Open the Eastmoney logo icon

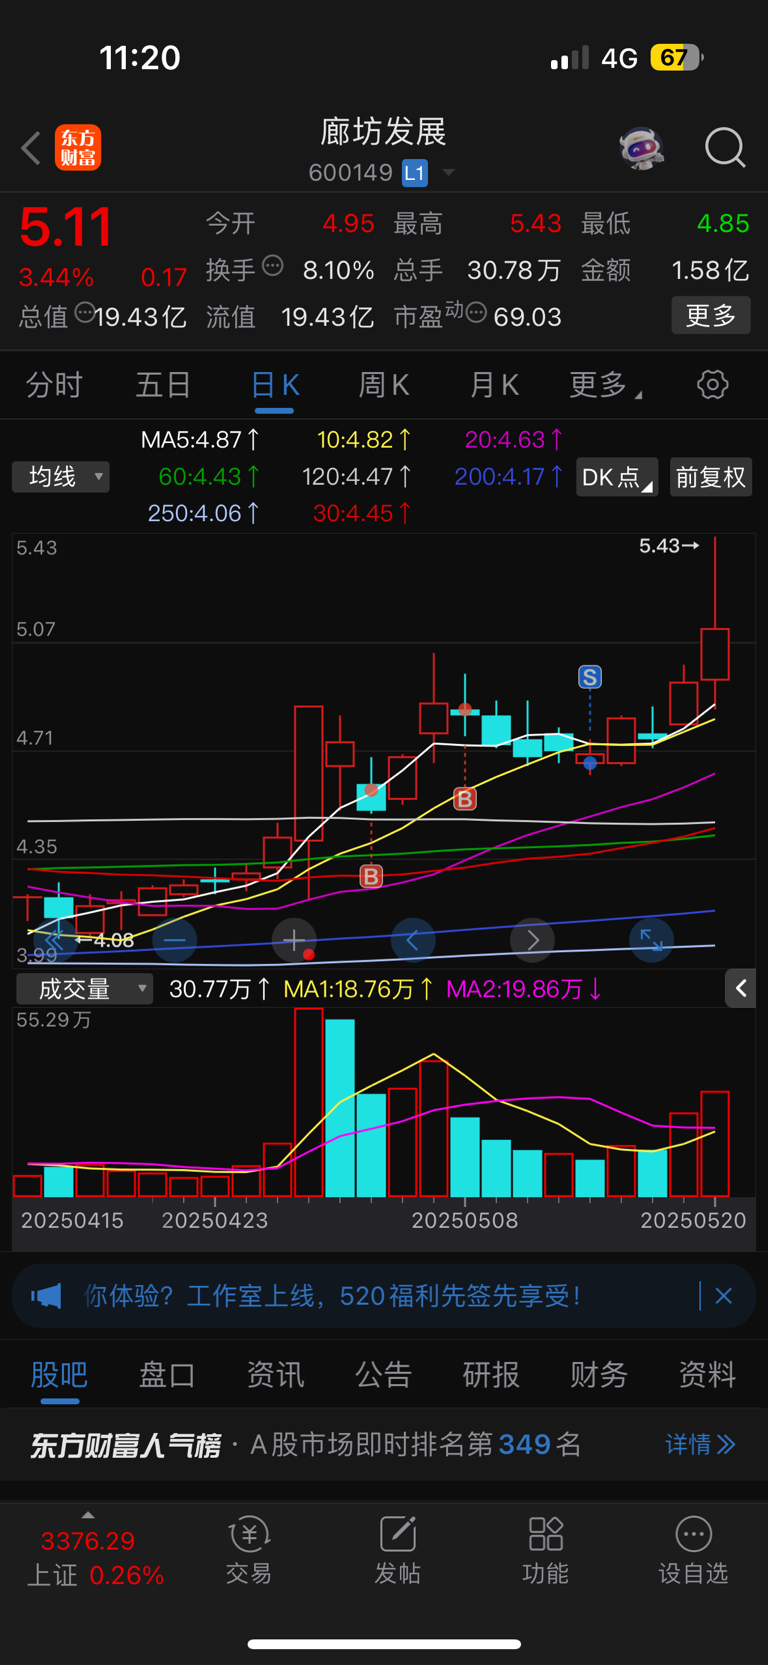[78, 148]
